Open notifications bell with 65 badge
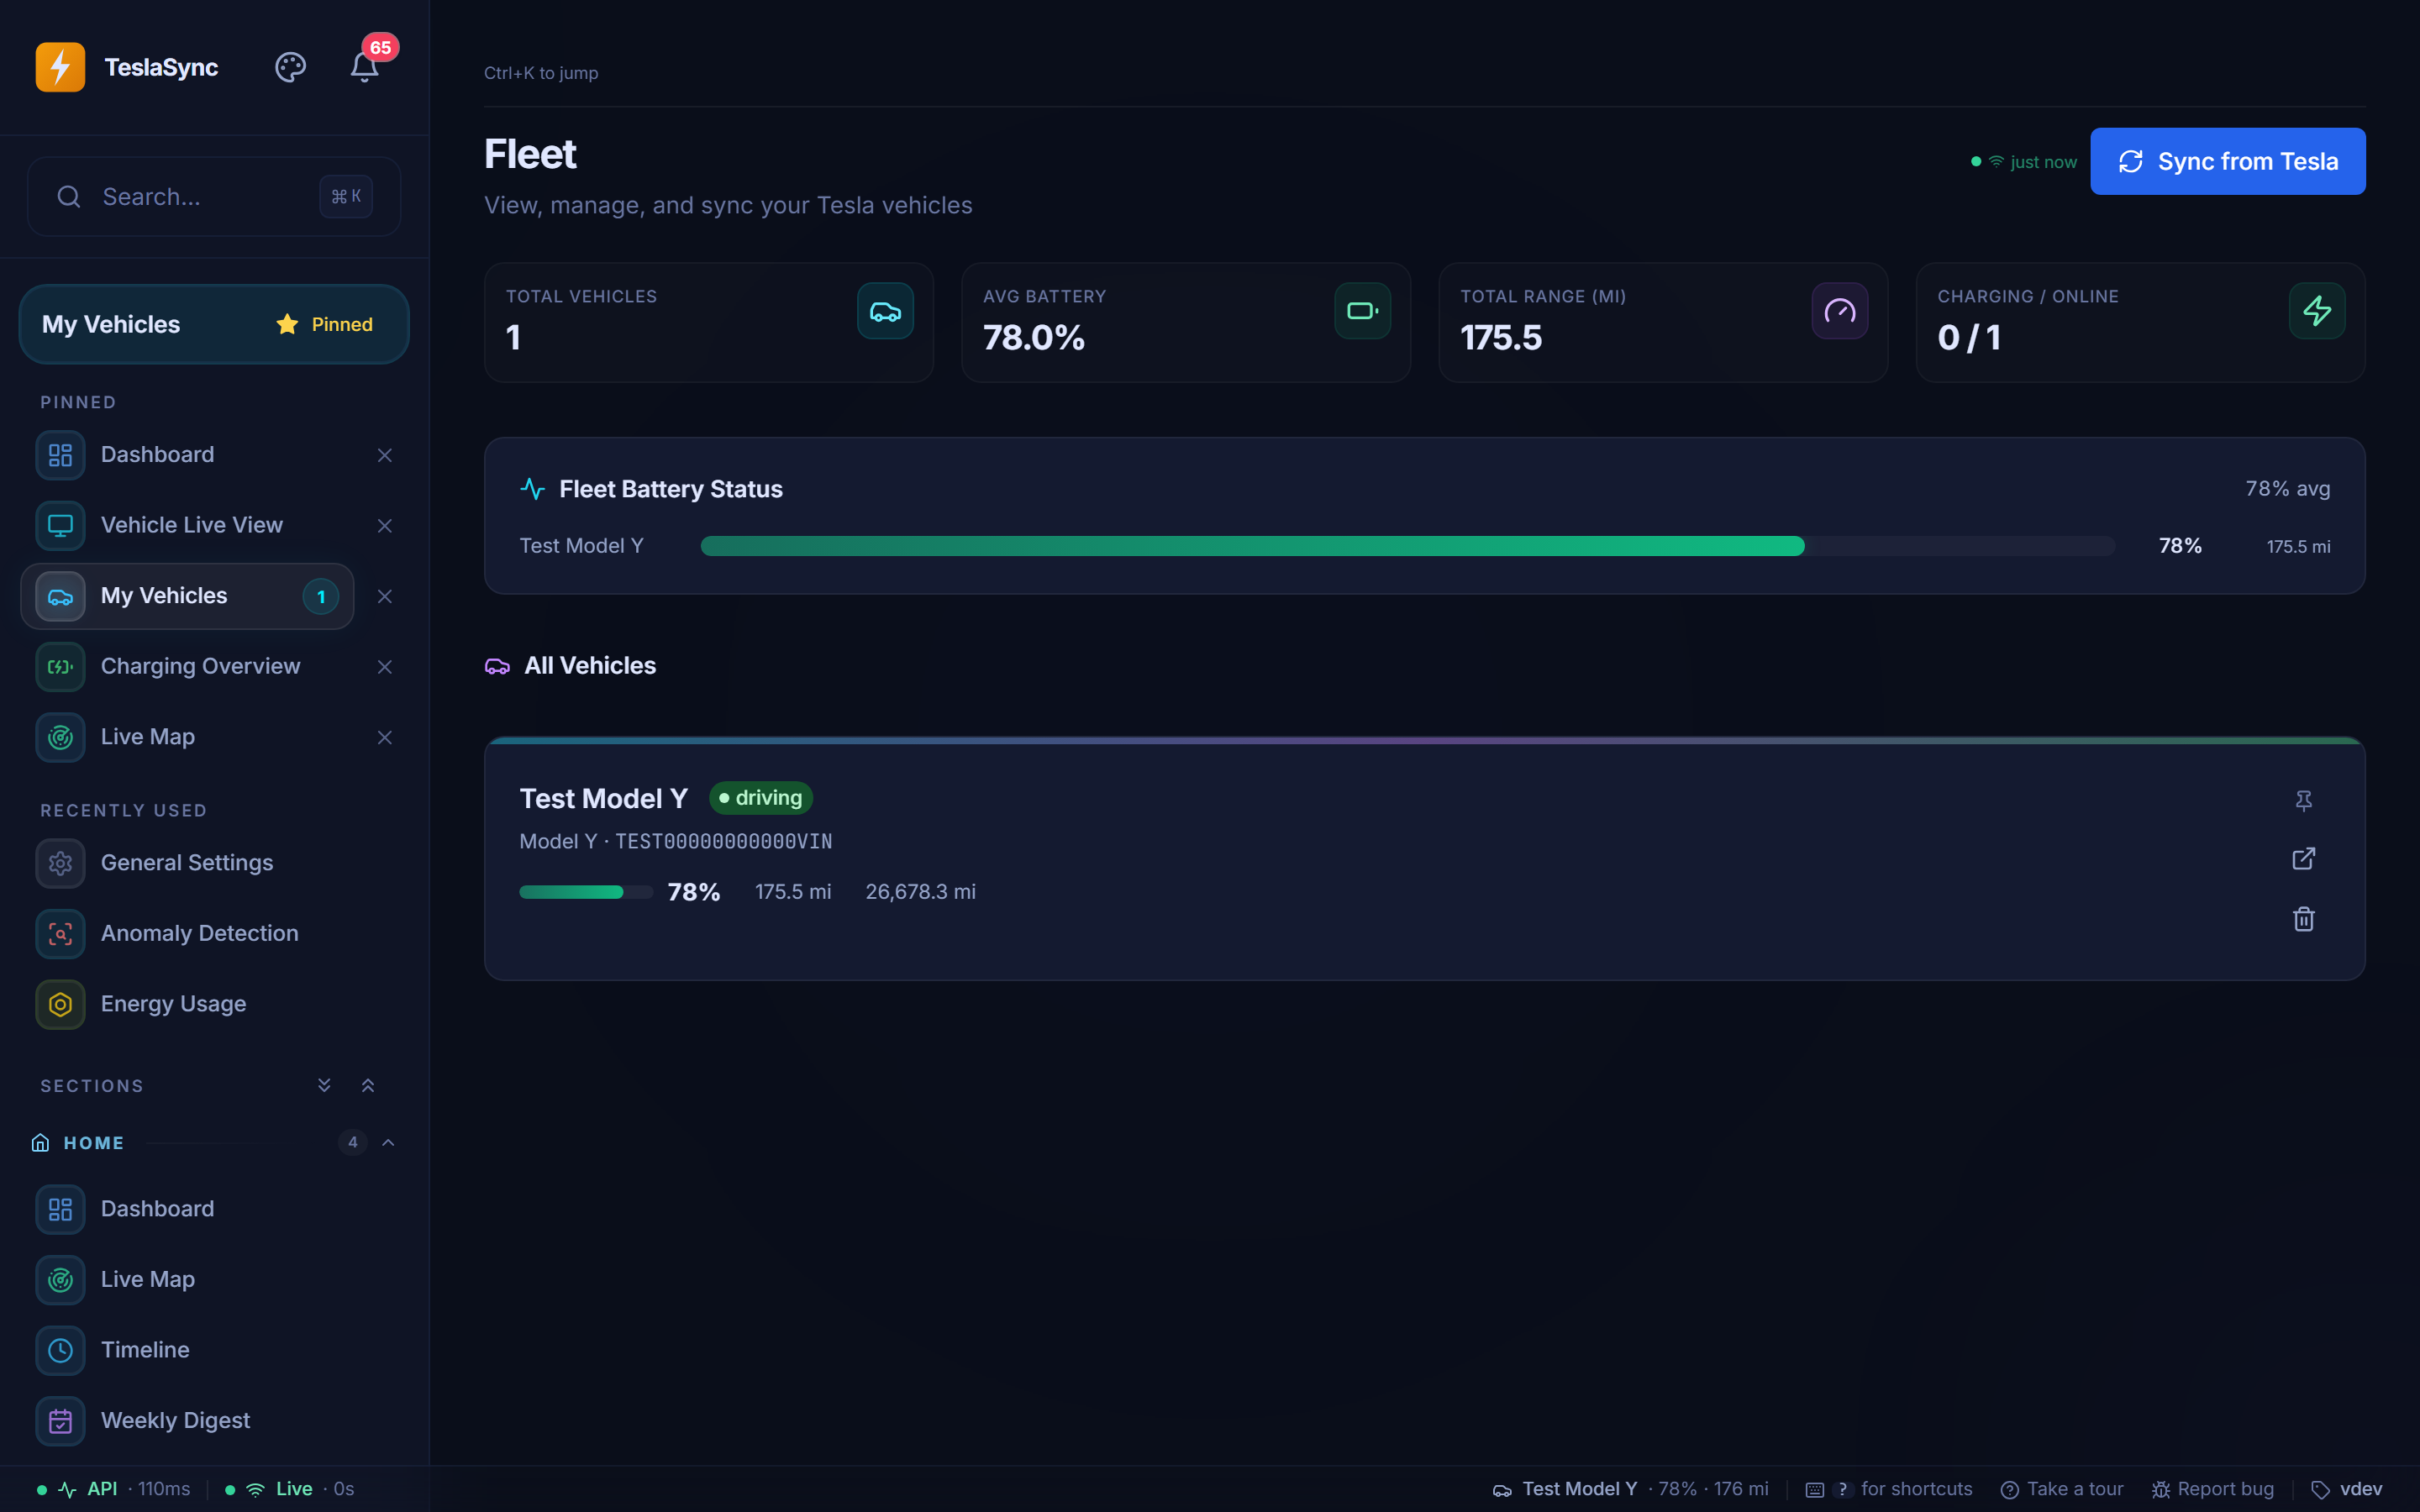The height and width of the screenshot is (1512, 2420). [x=365, y=67]
